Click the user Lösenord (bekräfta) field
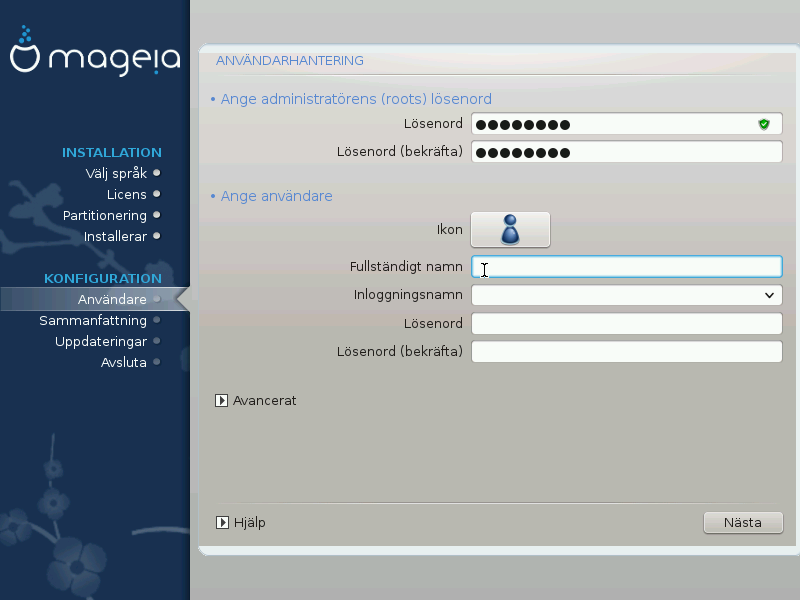Viewport: 800px width, 600px height. coord(627,352)
